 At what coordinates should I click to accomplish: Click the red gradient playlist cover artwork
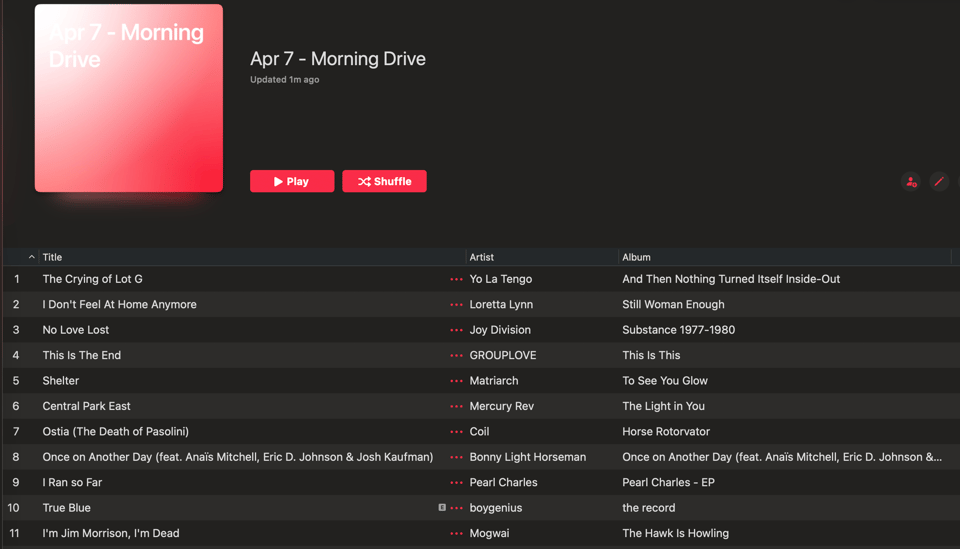pyautogui.click(x=129, y=98)
